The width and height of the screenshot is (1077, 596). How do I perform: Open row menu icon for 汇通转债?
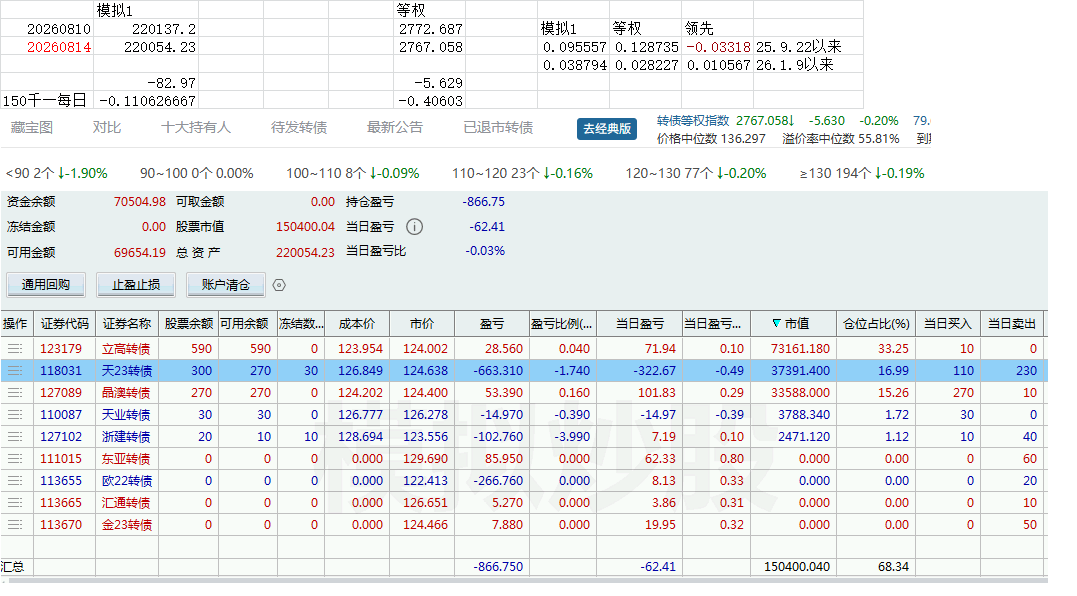point(14,503)
